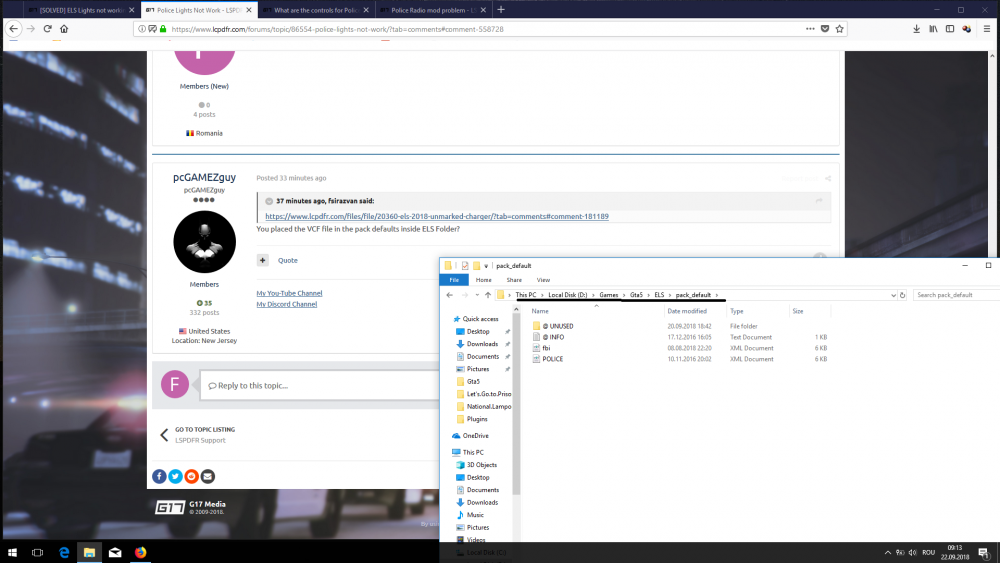Viewport: 1000px width, 563px height.
Task: Click the Gta5 breadcrumb segment
Action: tap(636, 295)
